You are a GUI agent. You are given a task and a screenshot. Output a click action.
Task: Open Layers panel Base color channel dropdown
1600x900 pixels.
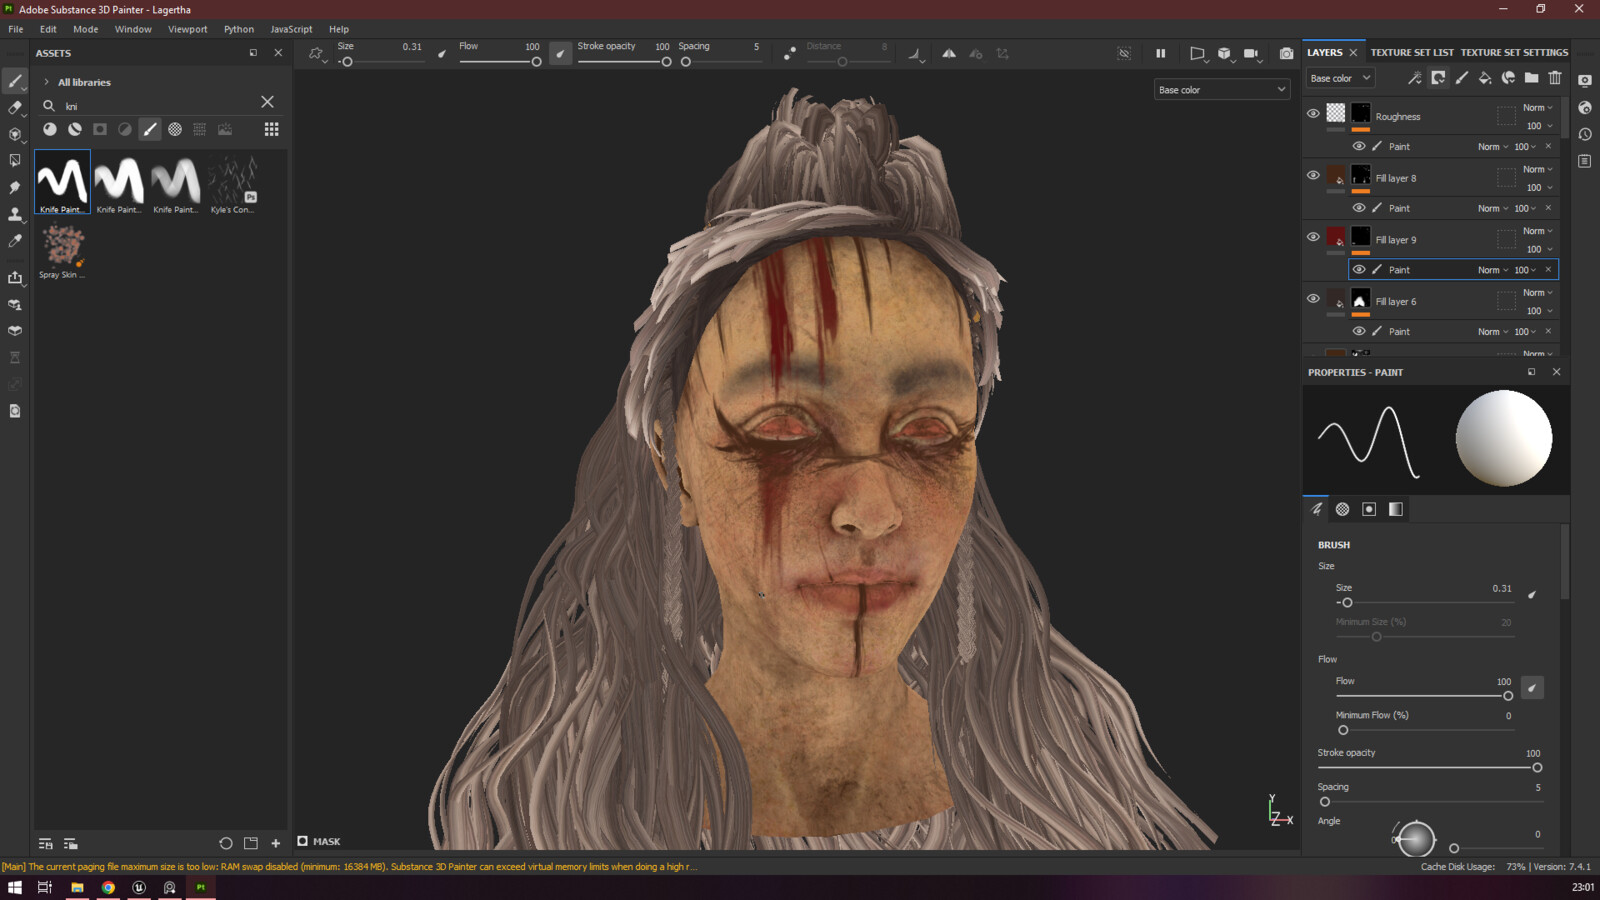(1340, 78)
